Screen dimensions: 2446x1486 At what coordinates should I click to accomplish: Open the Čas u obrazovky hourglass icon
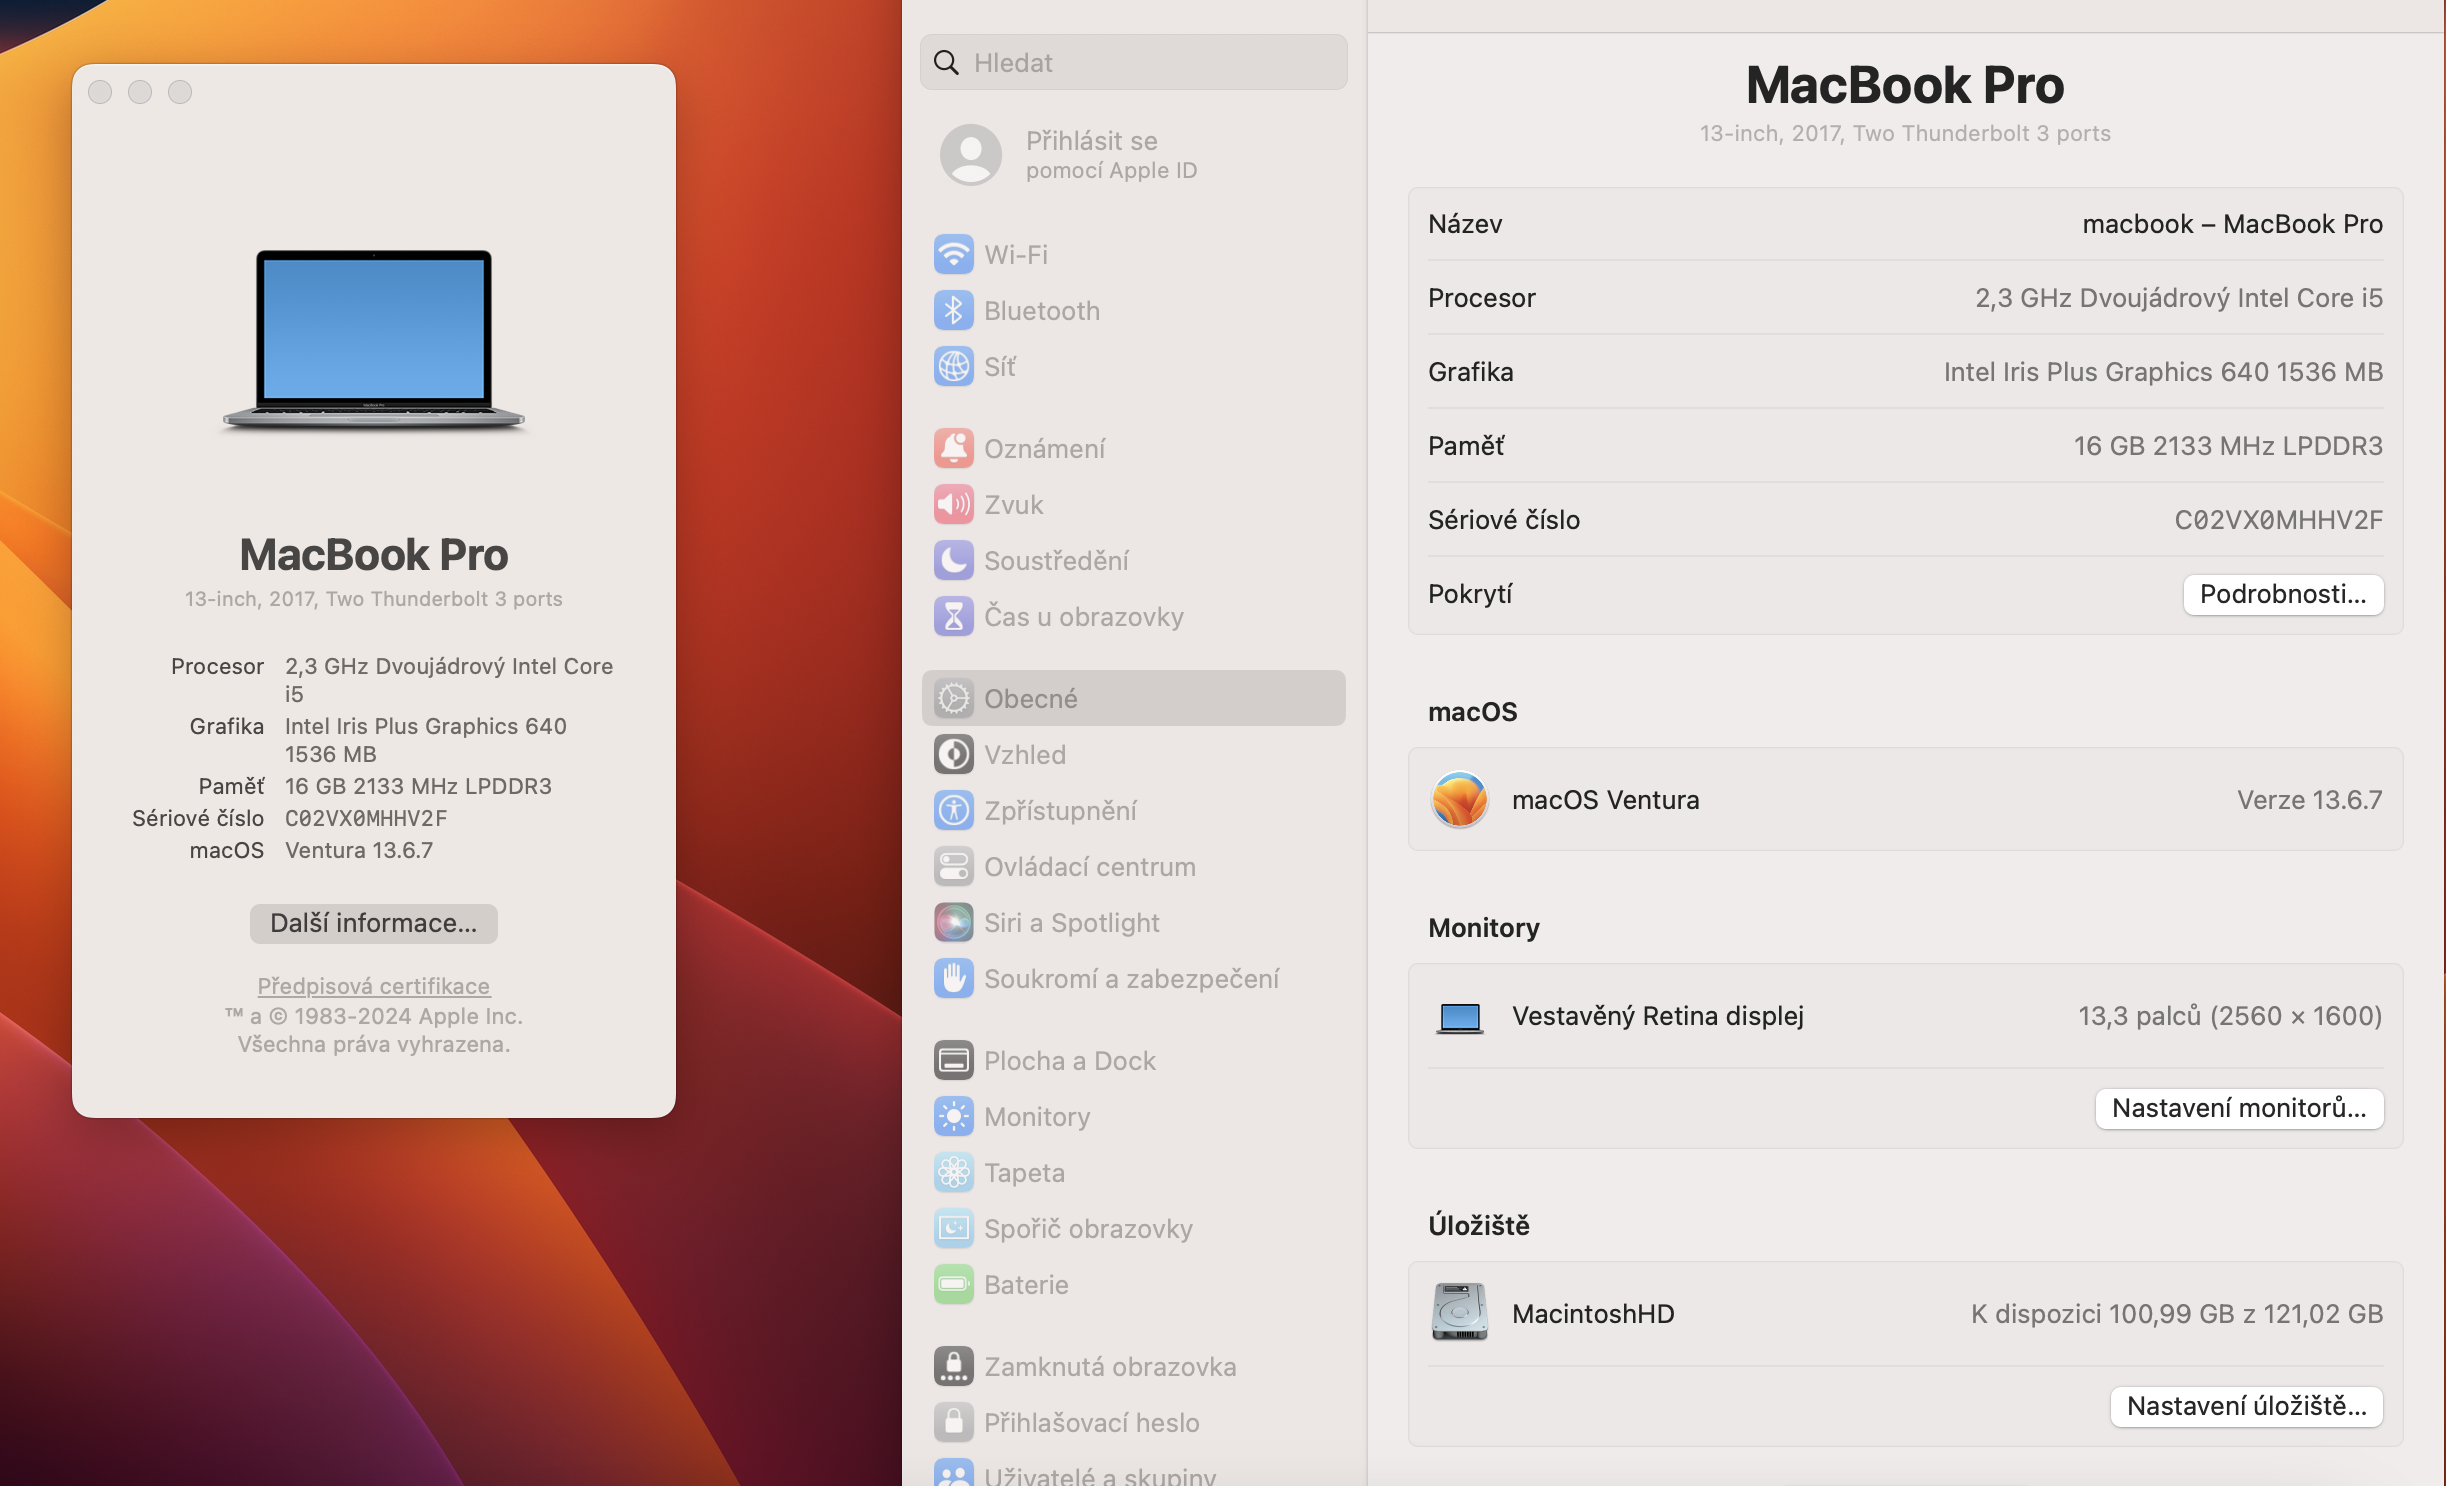pos(953,616)
